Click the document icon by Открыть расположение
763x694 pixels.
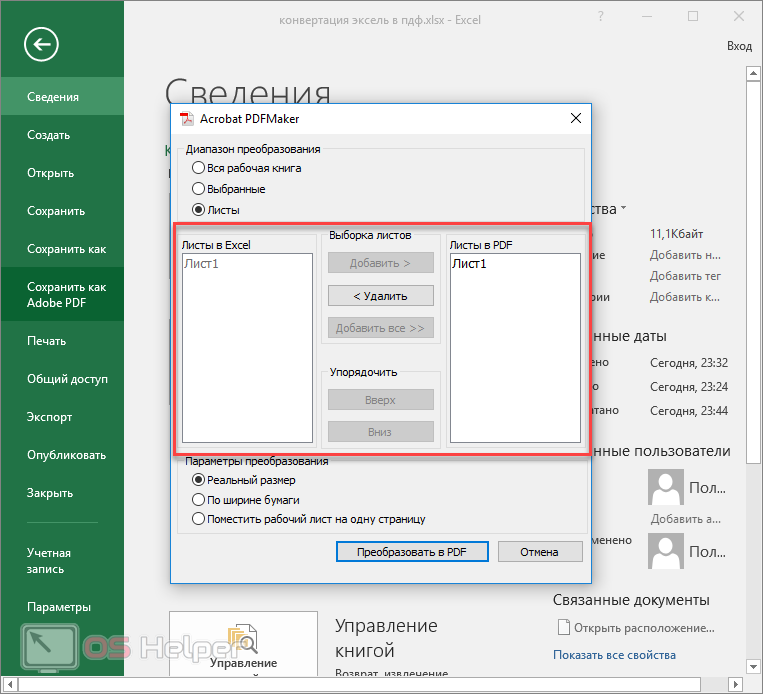click(x=563, y=627)
